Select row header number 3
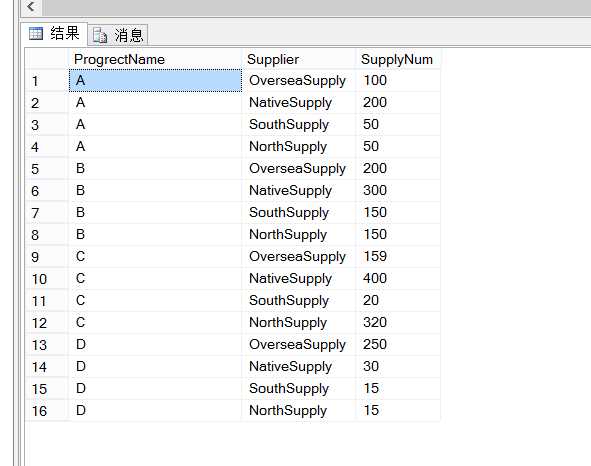This screenshot has height=466, width=591. (47, 124)
